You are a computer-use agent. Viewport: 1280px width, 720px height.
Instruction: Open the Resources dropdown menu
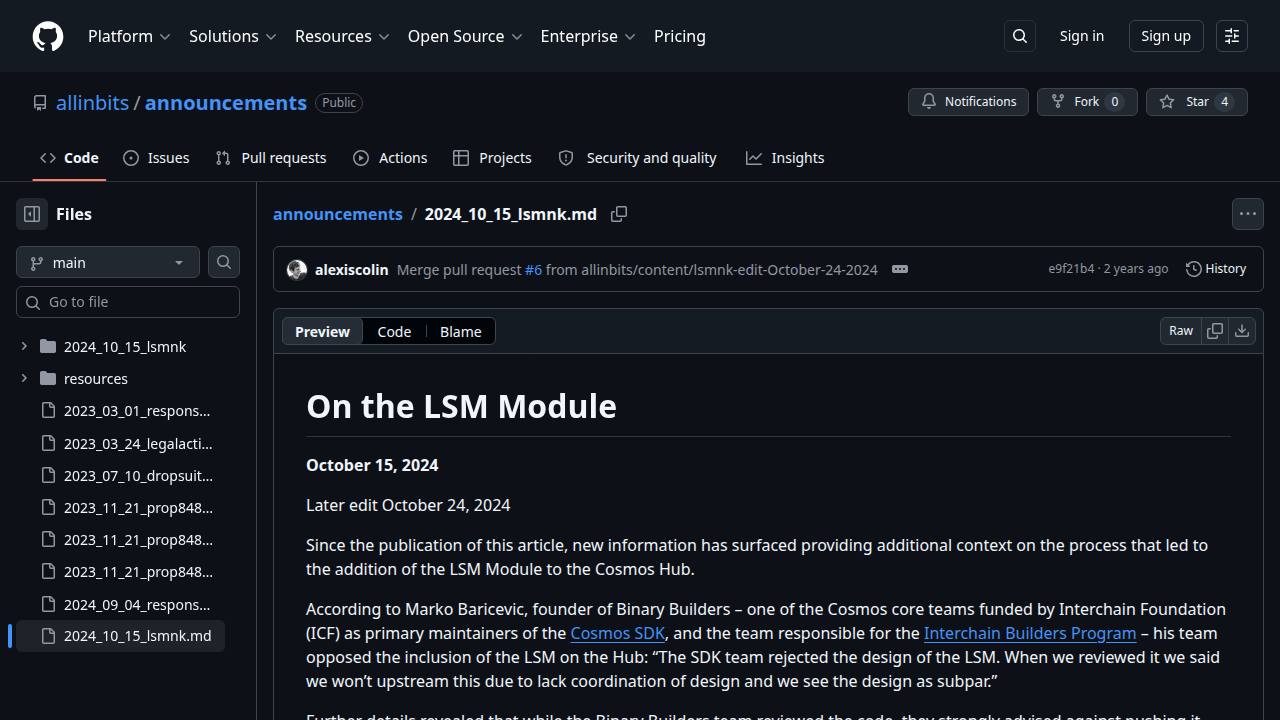(x=341, y=36)
